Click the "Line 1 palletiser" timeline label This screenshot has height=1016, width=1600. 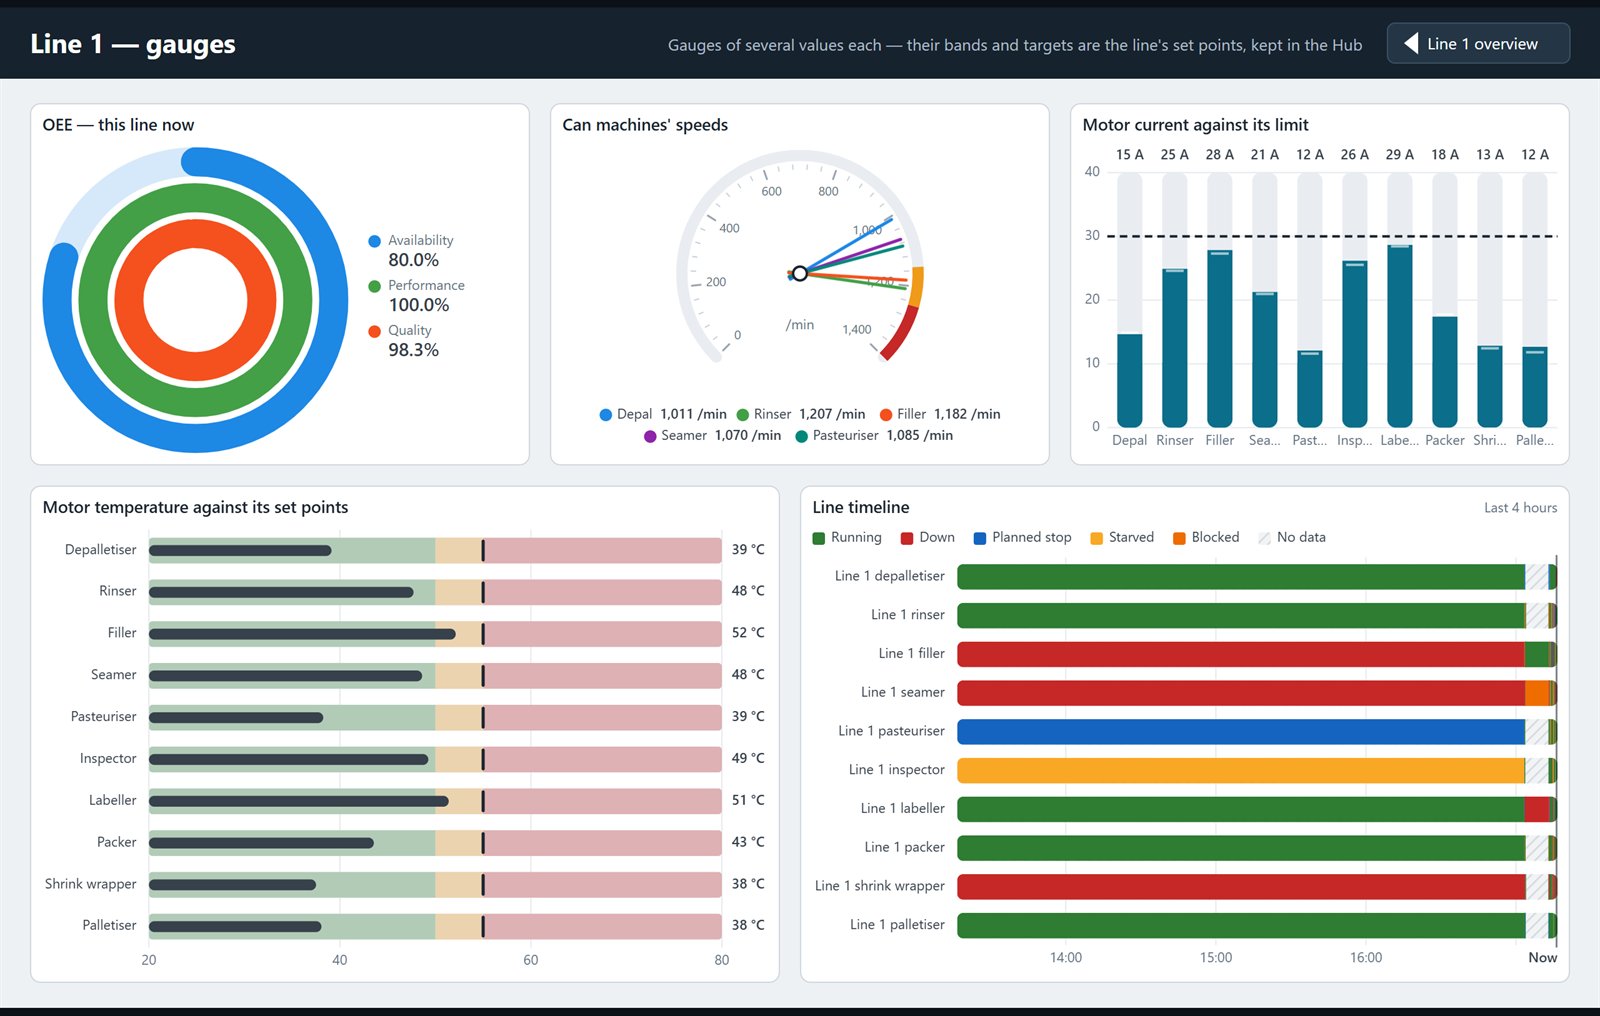coord(897,925)
